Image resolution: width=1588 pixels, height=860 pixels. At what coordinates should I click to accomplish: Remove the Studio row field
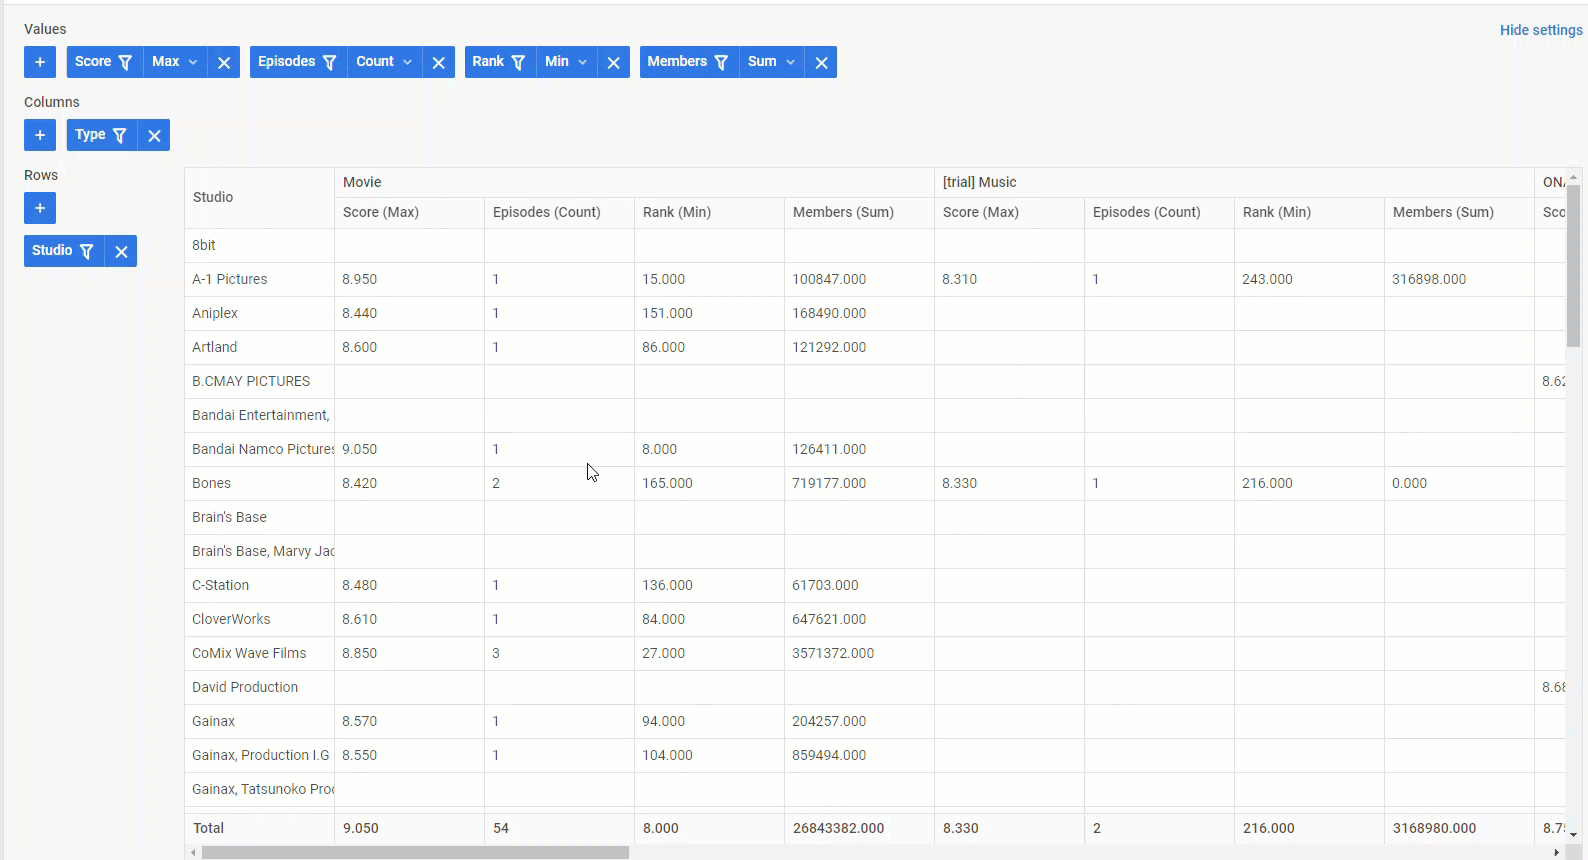(x=121, y=251)
